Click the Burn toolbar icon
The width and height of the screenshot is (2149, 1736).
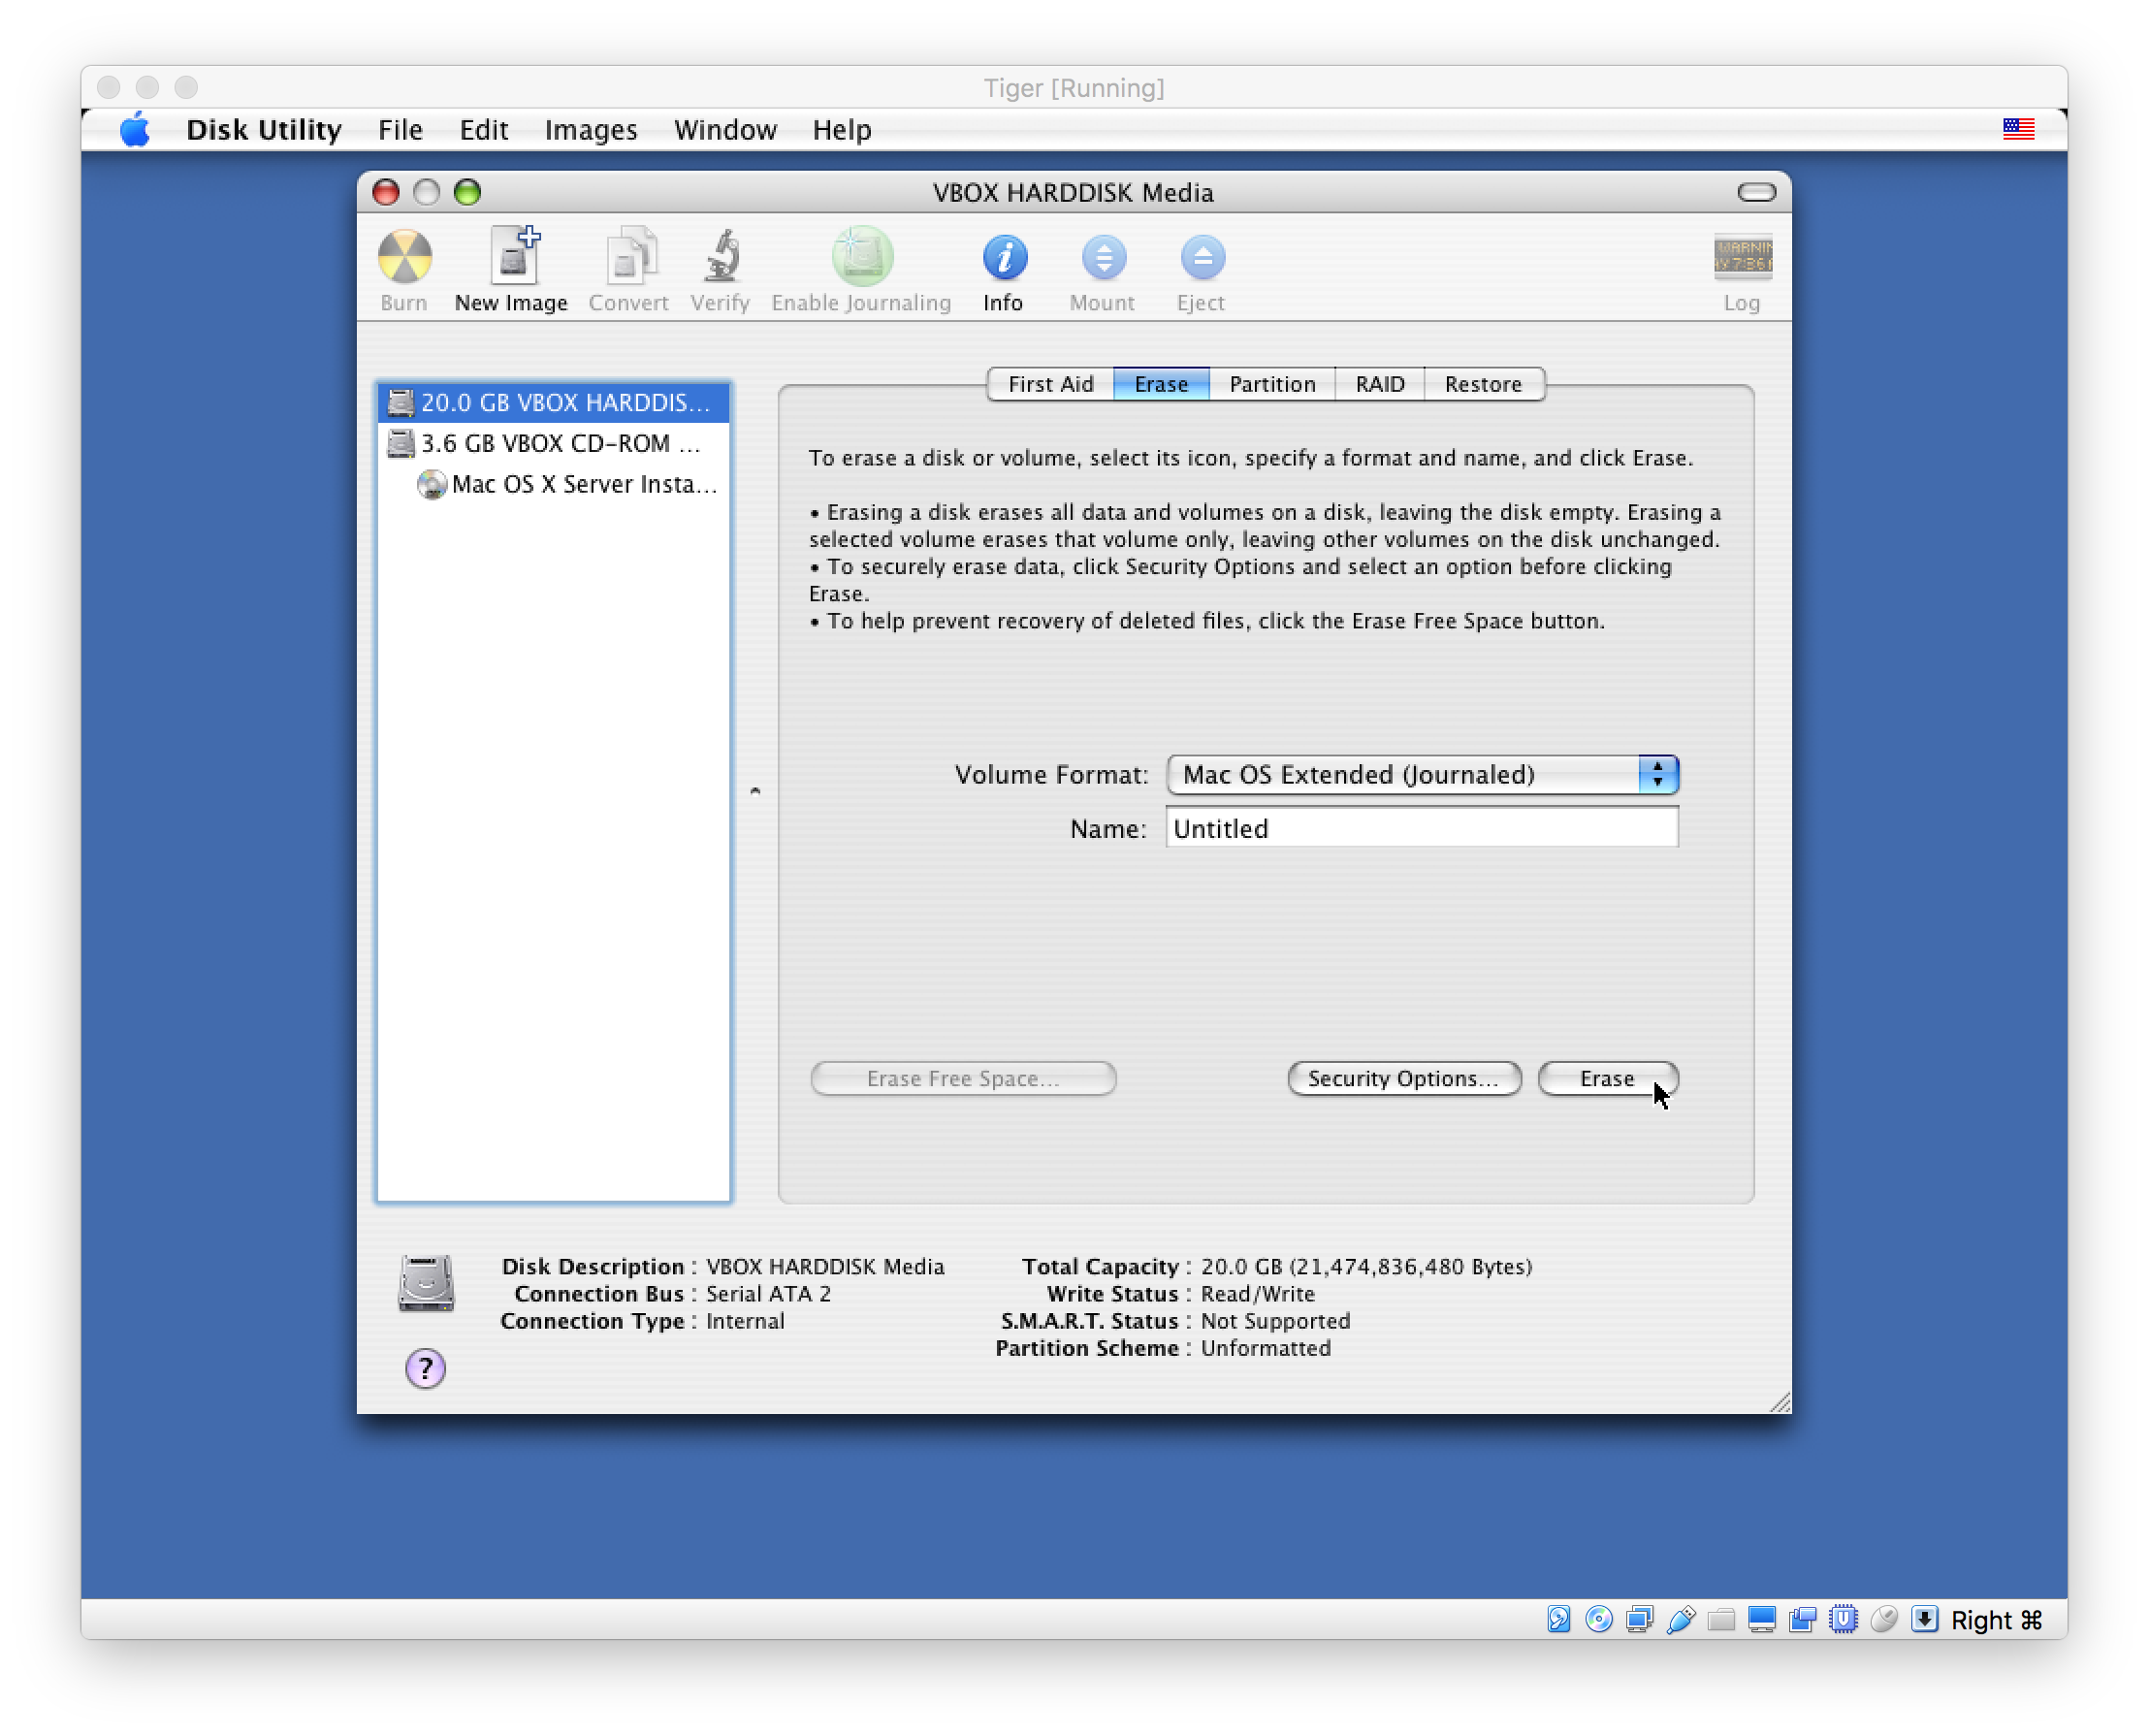(404, 256)
